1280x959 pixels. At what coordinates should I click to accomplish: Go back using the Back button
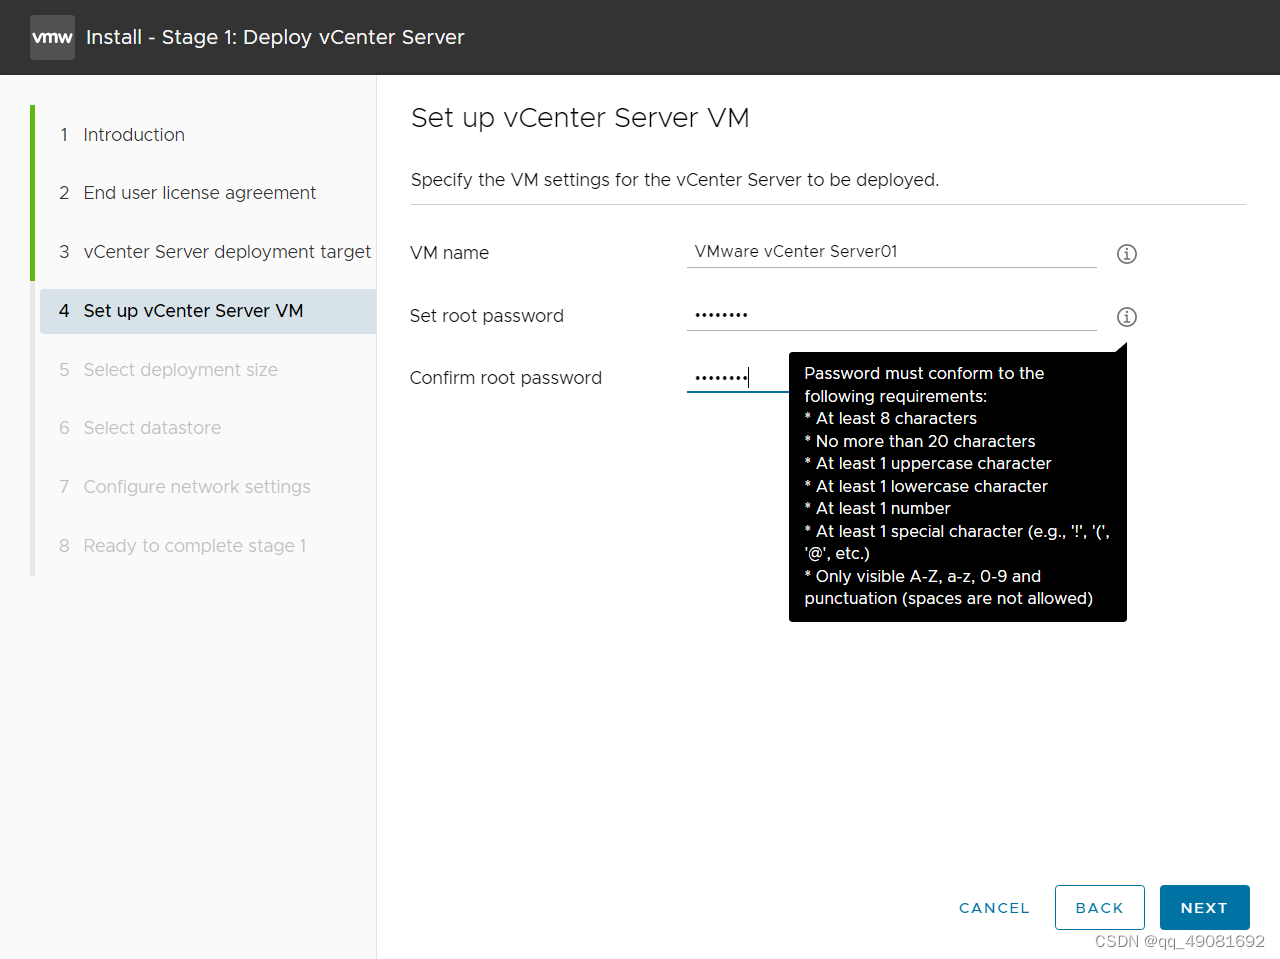(x=1099, y=908)
